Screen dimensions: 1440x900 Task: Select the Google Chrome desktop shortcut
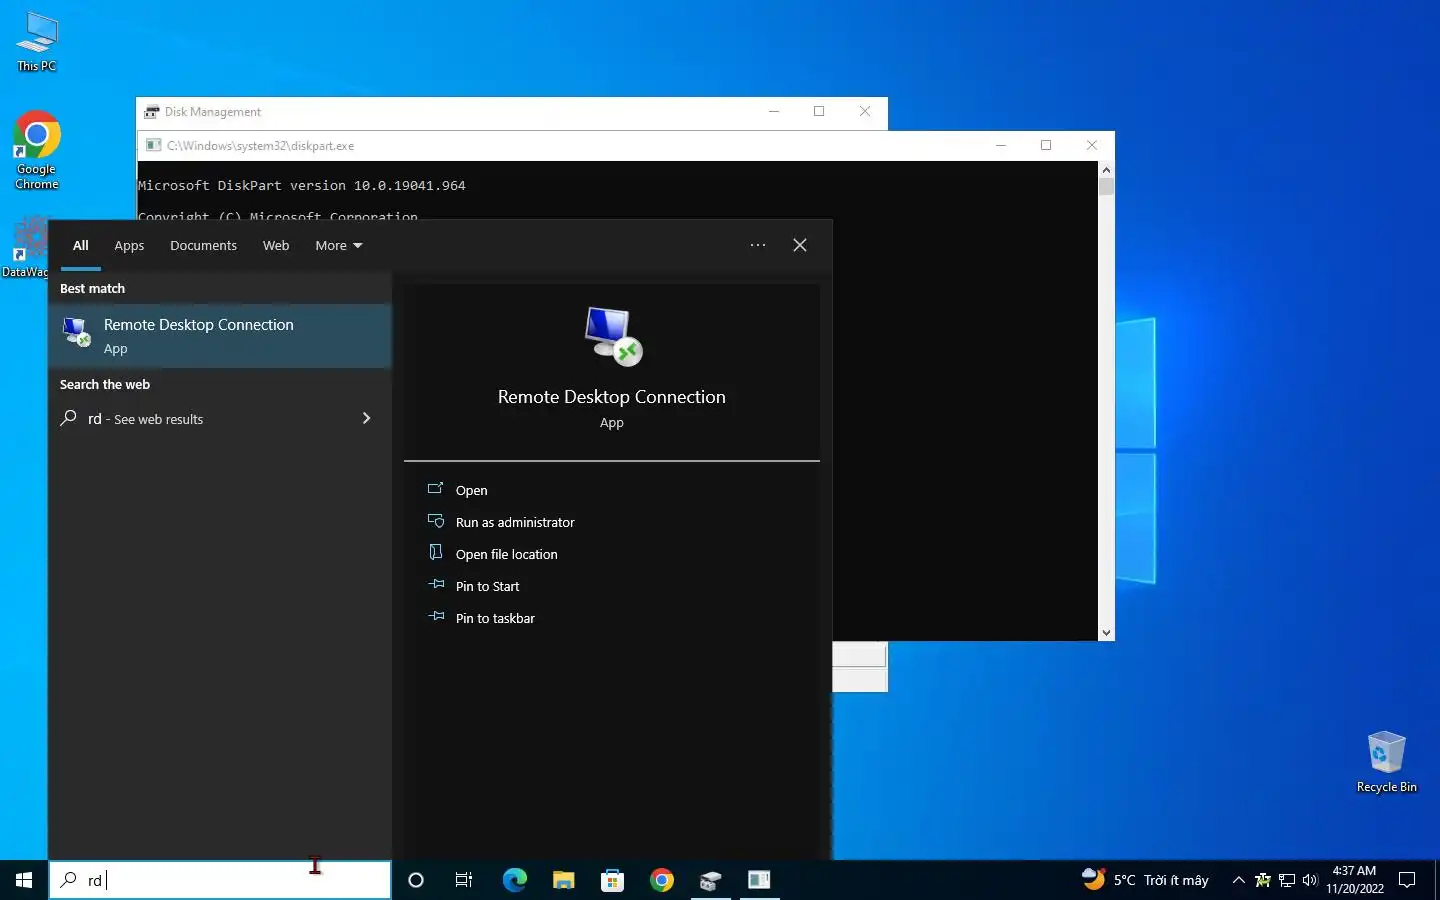pos(37,150)
